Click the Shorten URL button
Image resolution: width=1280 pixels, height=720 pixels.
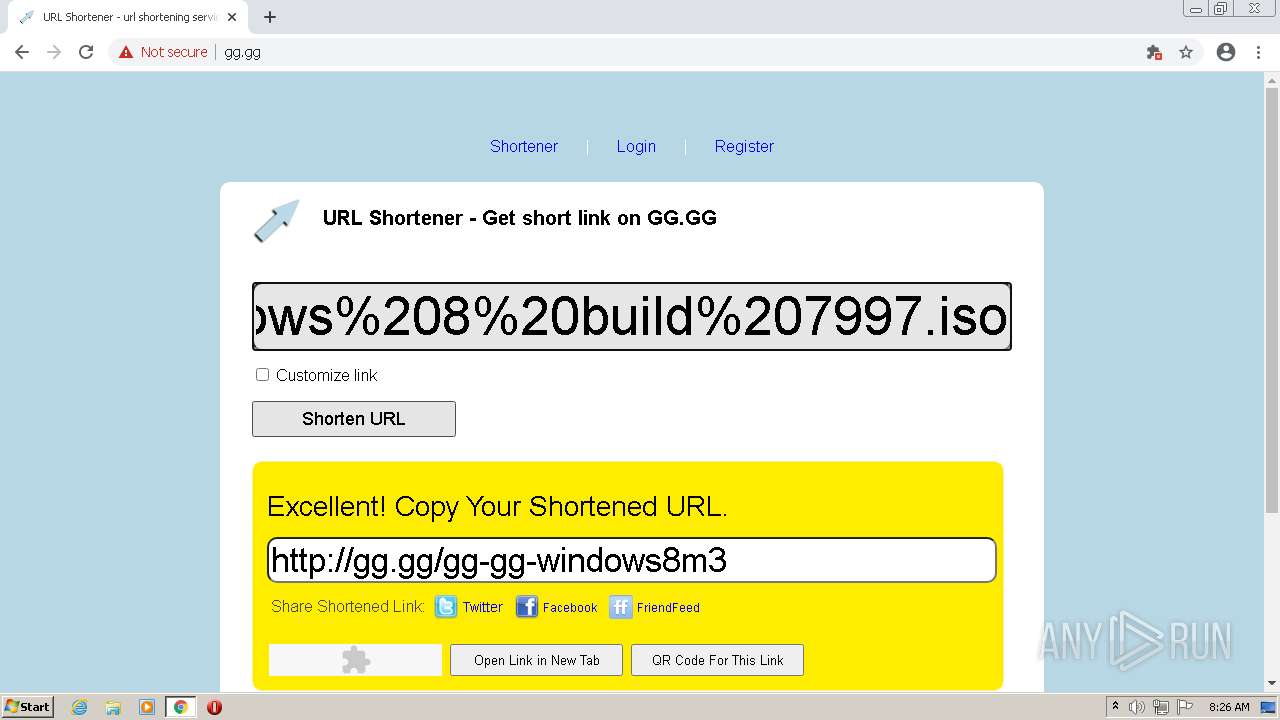point(354,419)
